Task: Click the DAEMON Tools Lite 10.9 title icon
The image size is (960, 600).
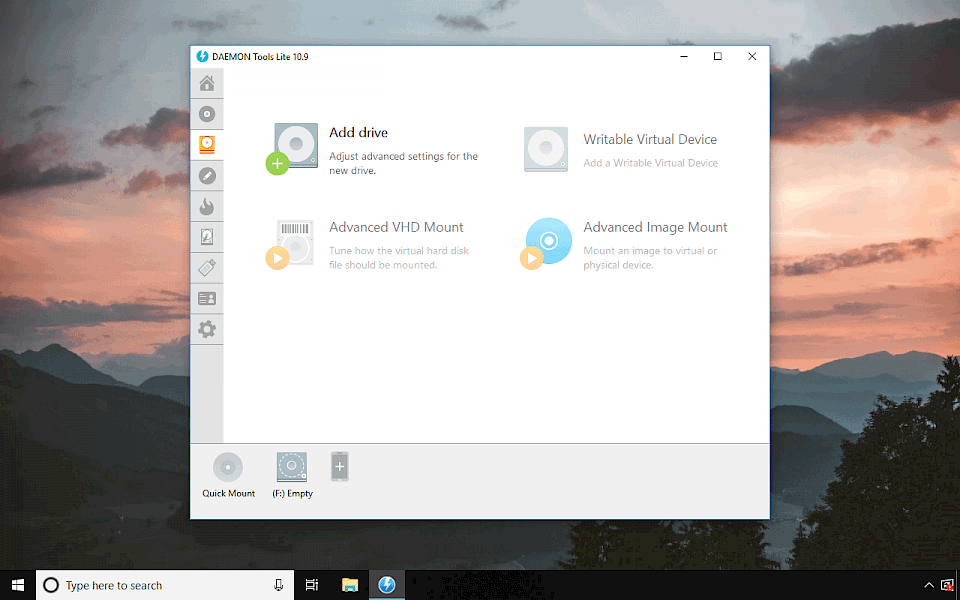Action: (202, 56)
